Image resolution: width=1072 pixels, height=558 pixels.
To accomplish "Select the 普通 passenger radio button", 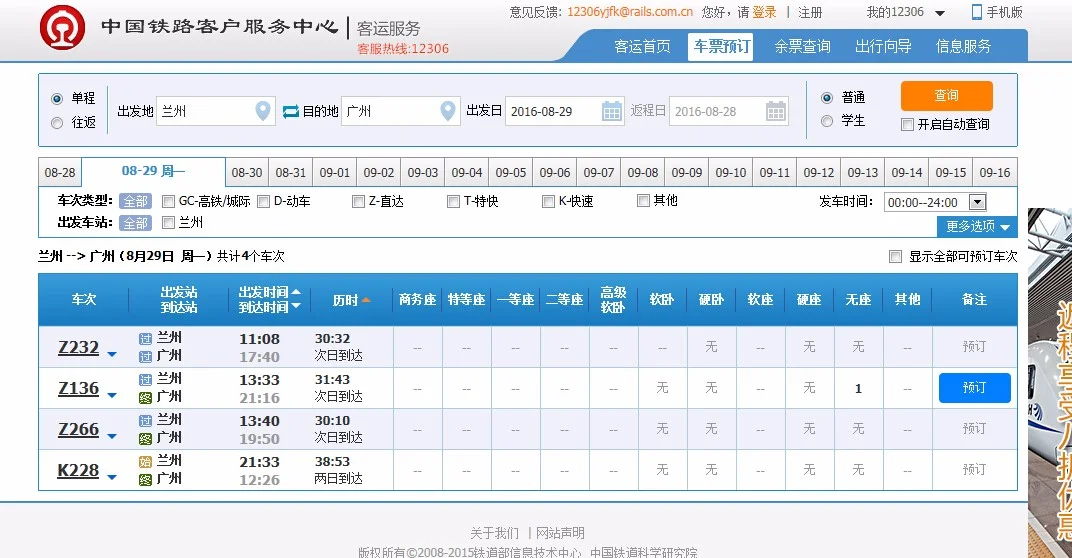I will point(827,98).
